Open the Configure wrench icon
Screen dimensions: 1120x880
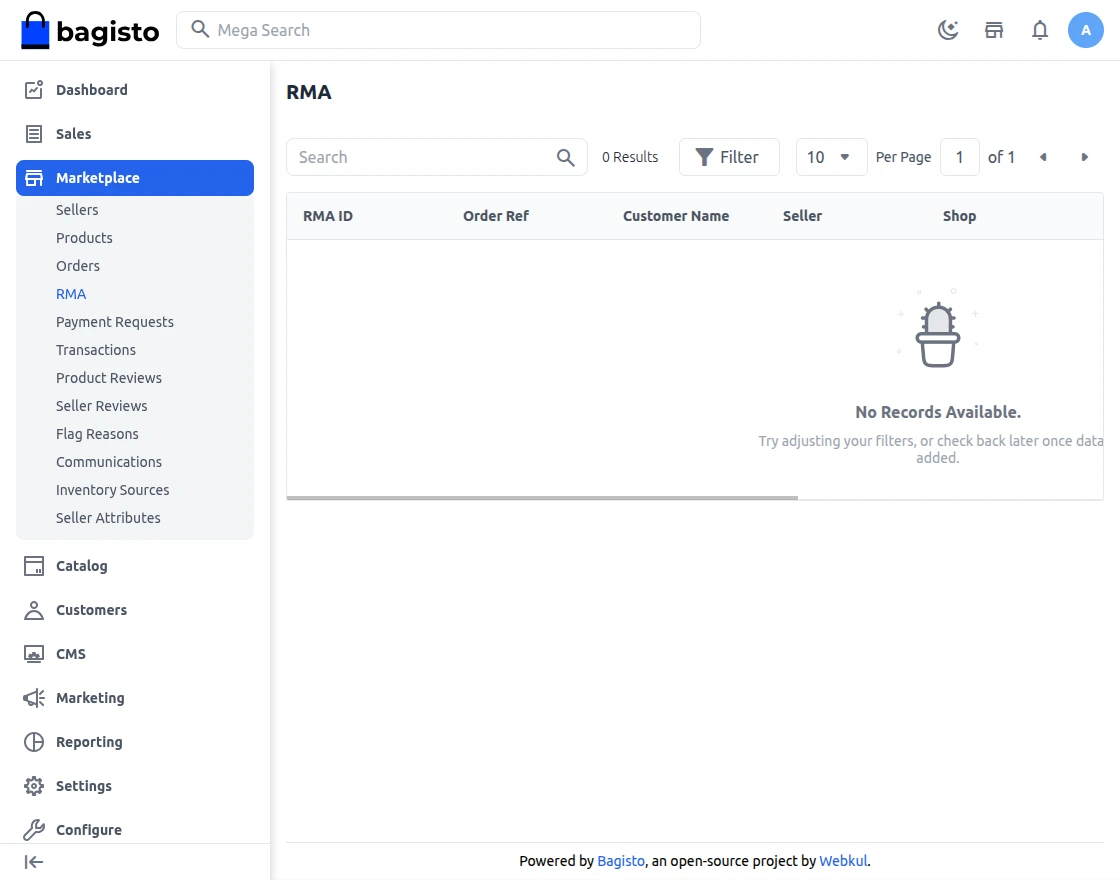[x=34, y=830]
